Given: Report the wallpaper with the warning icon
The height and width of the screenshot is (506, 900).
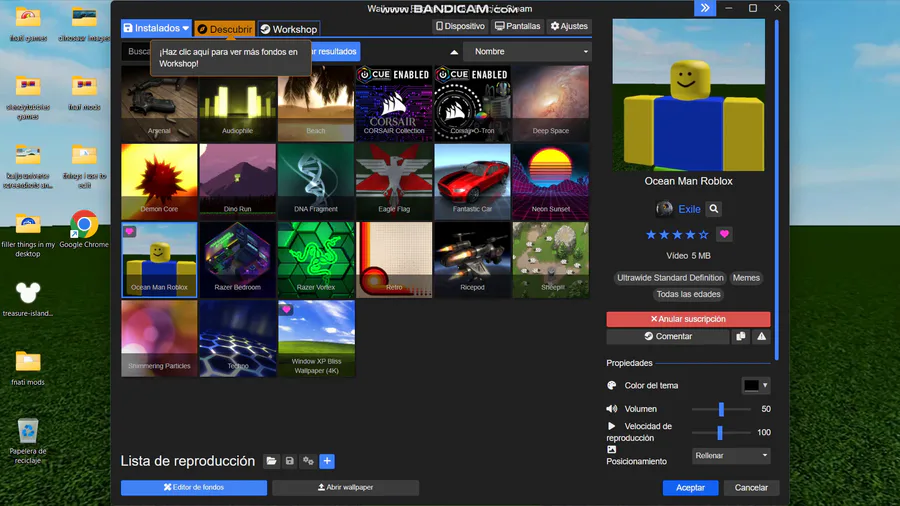Looking at the screenshot, I should [762, 336].
